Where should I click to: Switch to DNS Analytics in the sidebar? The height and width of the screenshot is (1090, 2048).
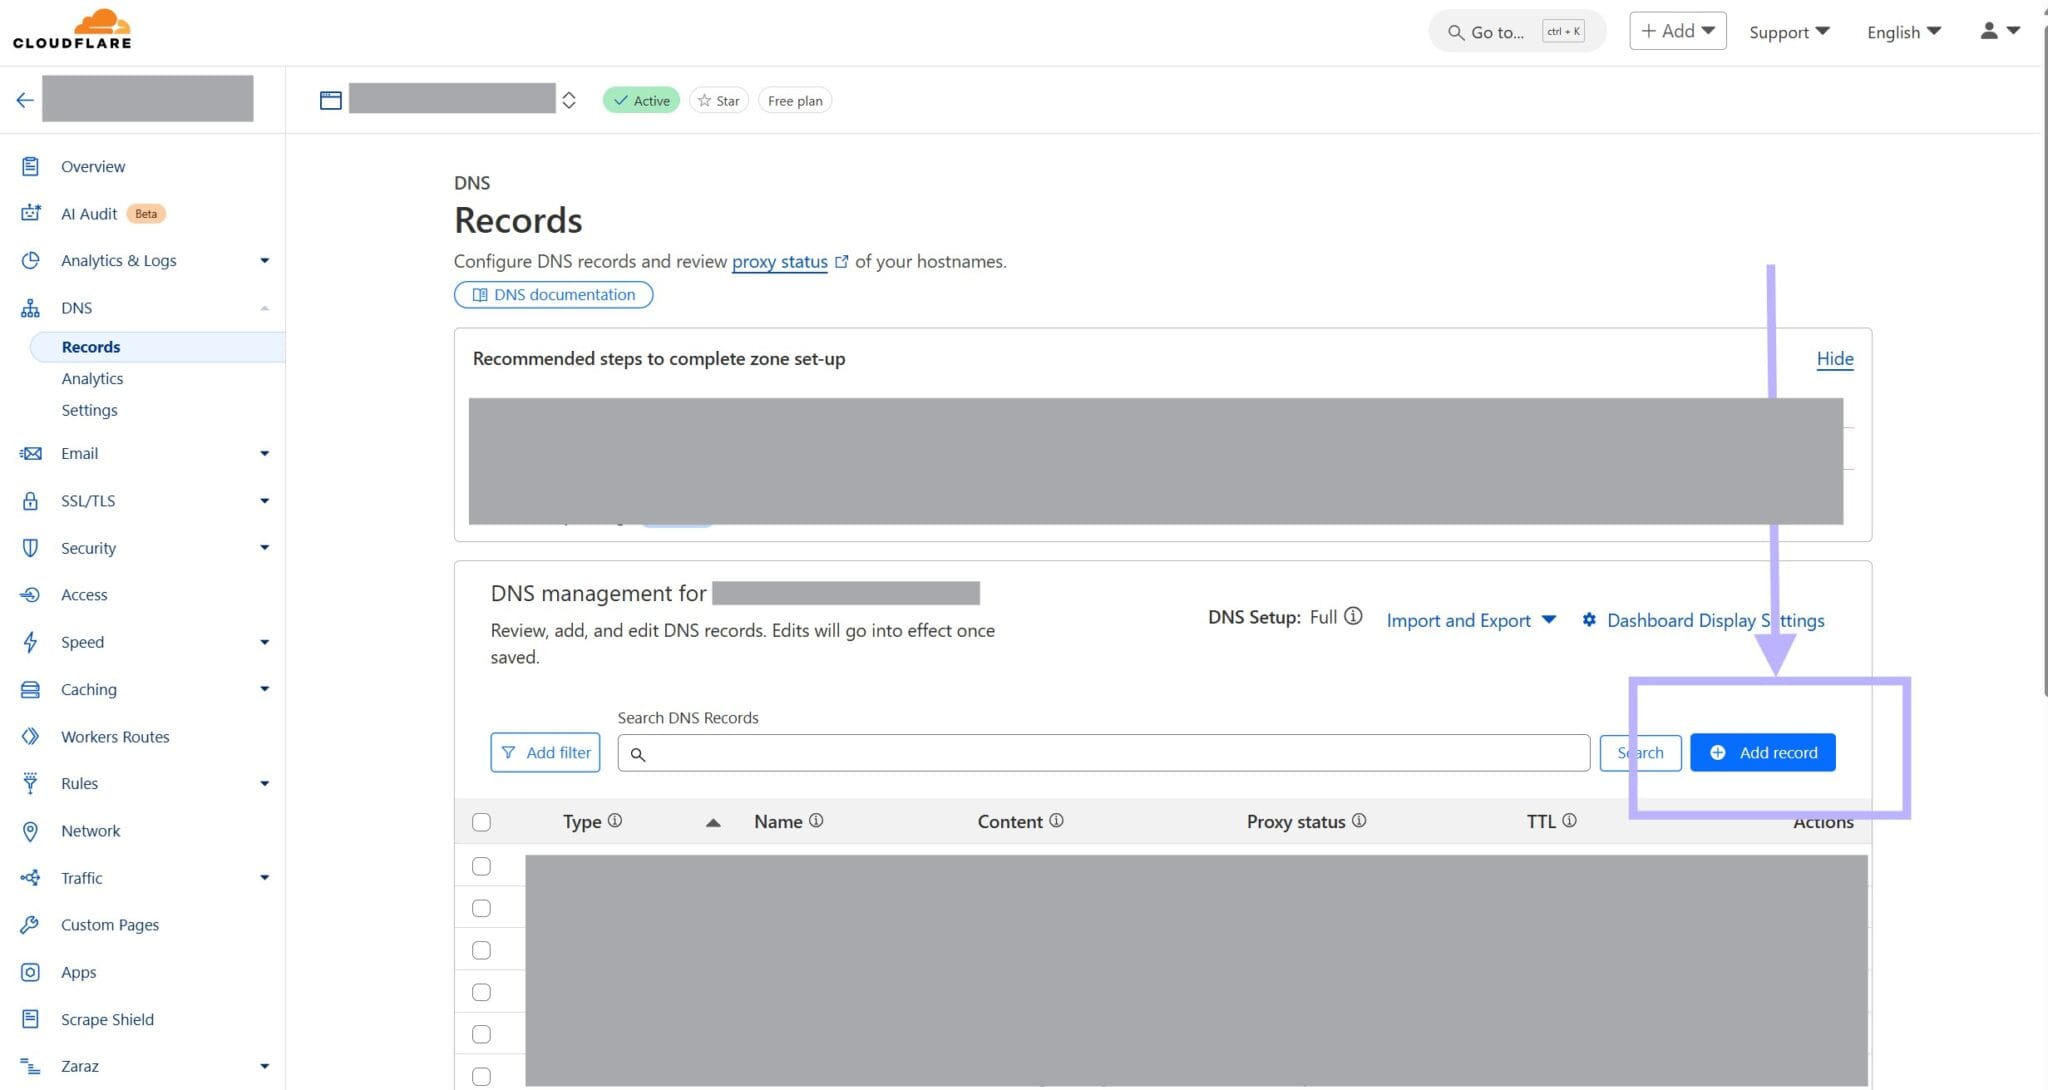92,378
